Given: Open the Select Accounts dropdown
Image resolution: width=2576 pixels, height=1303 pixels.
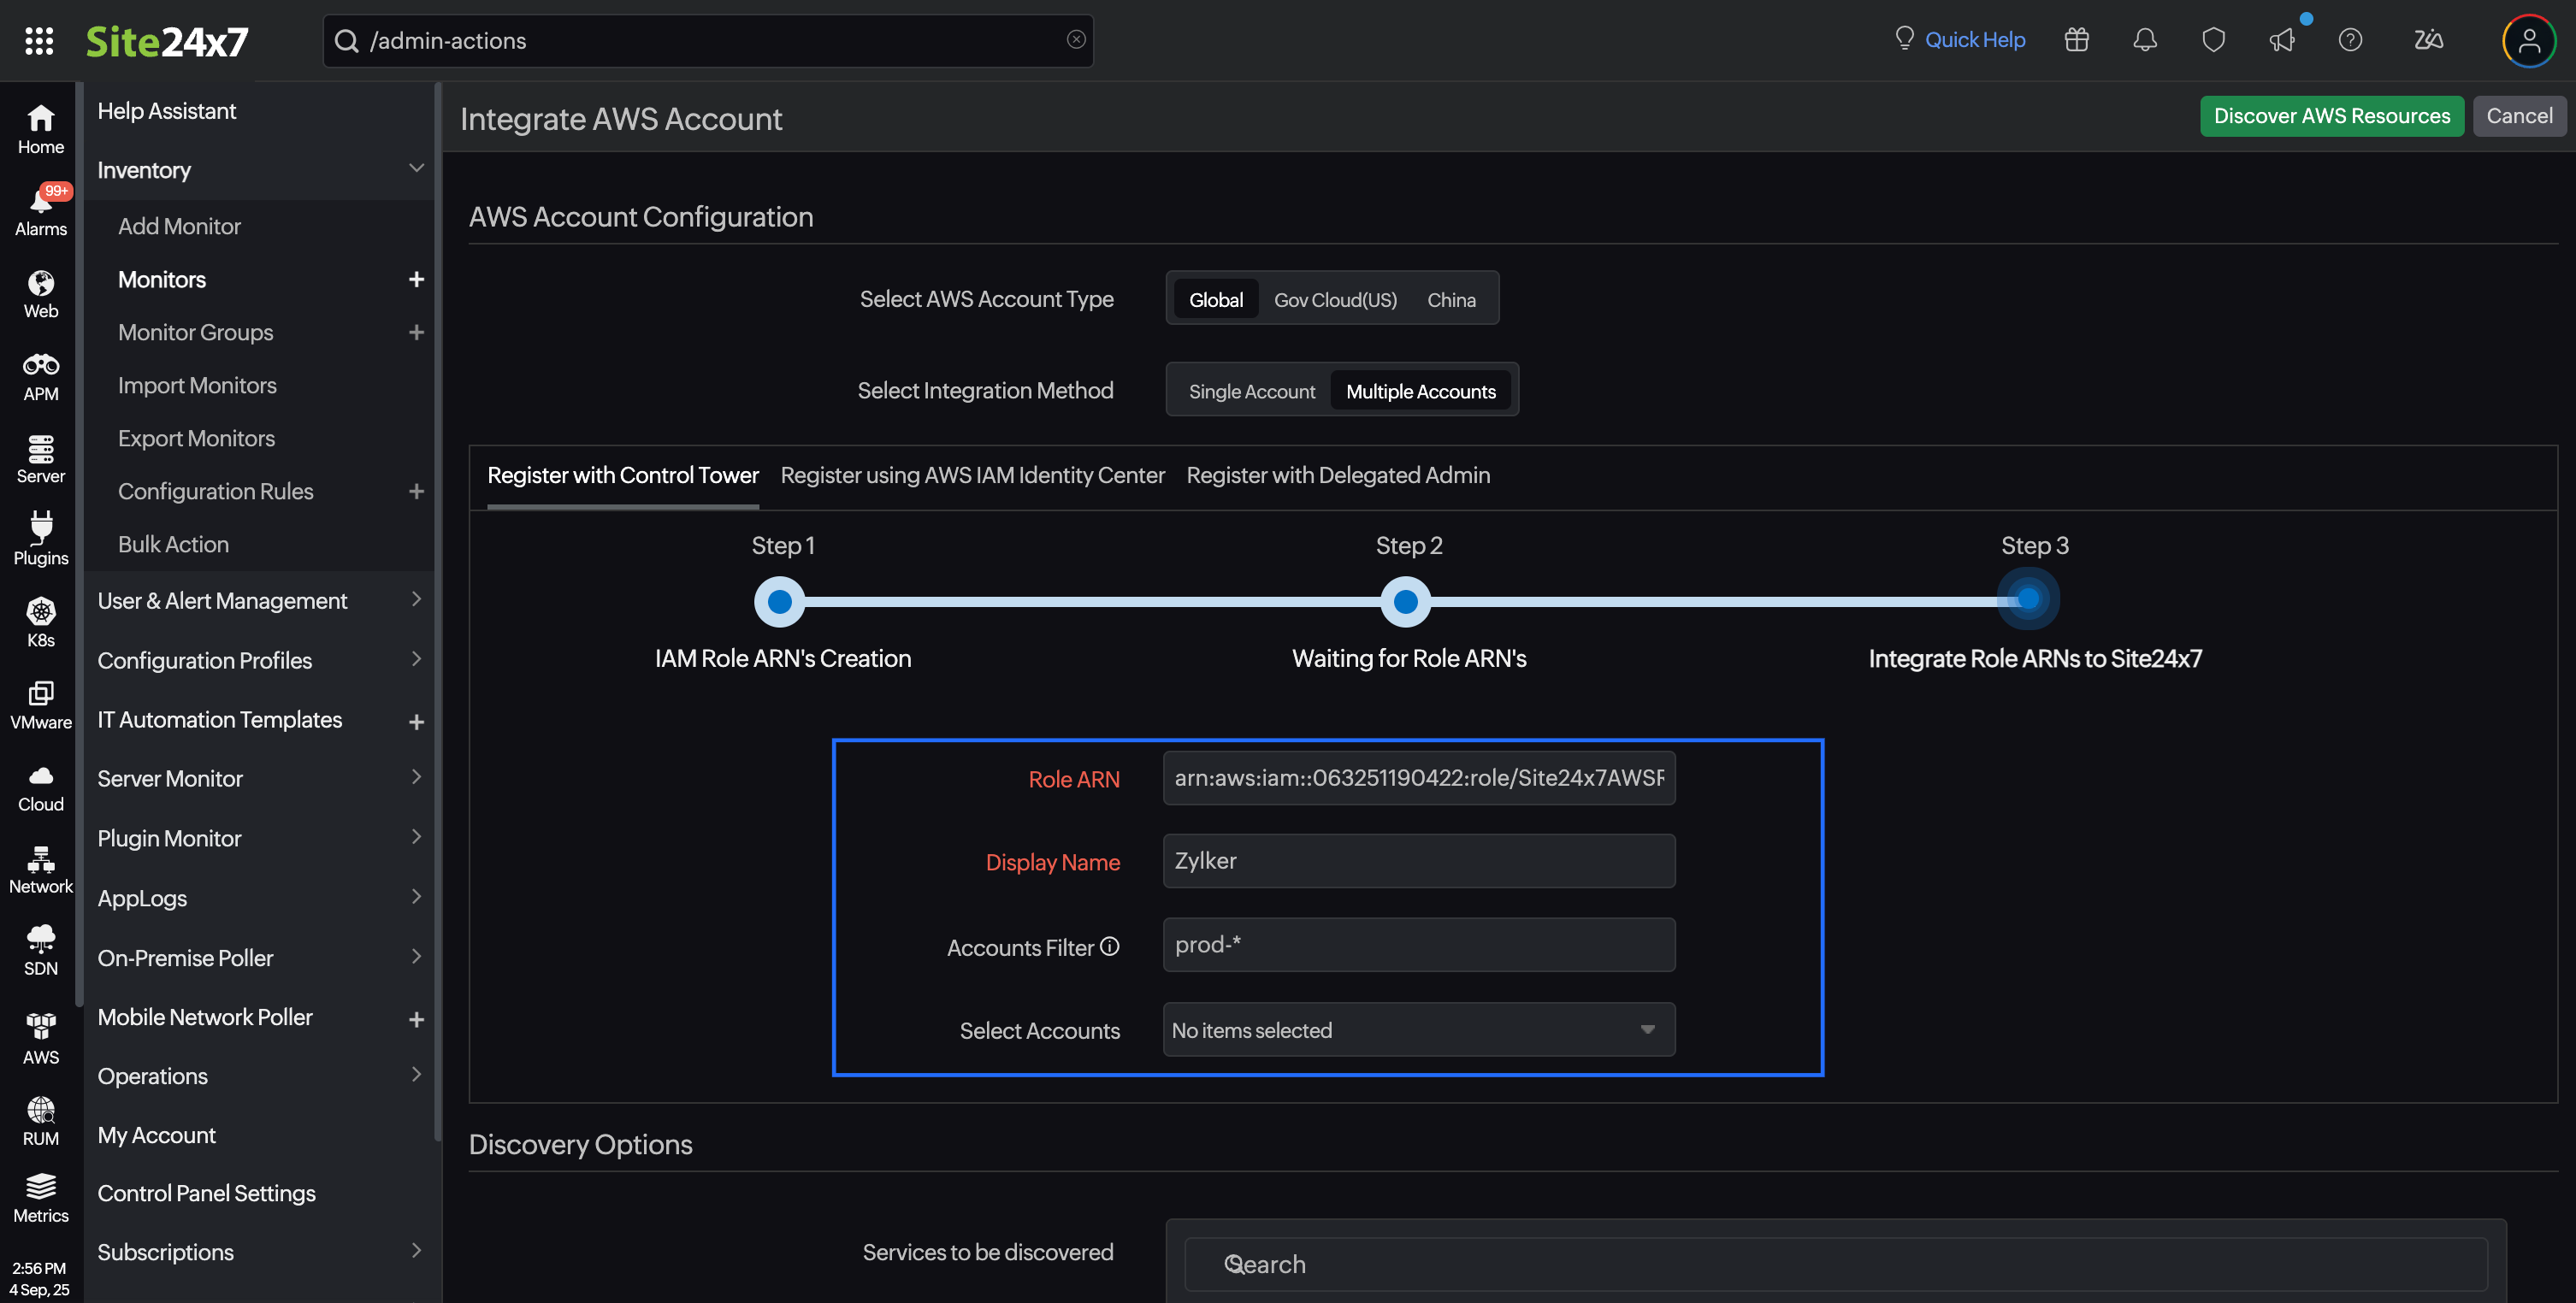Looking at the screenshot, I should pyautogui.click(x=1418, y=1029).
